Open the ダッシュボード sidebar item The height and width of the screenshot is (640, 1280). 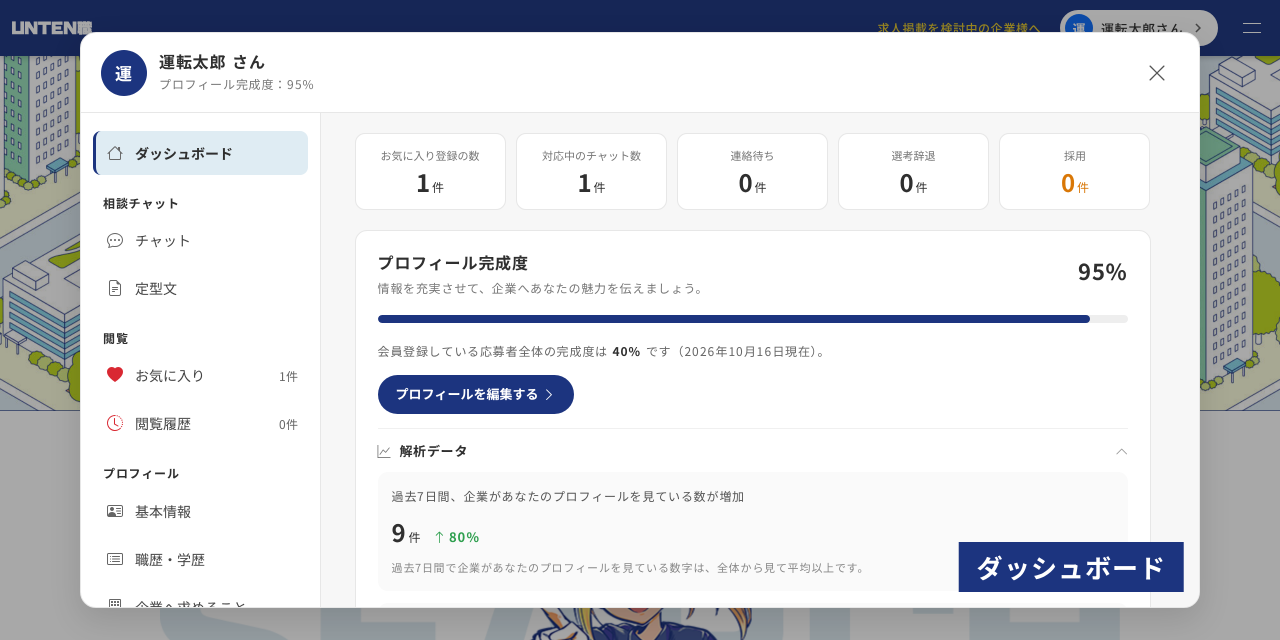pyautogui.click(x=201, y=153)
